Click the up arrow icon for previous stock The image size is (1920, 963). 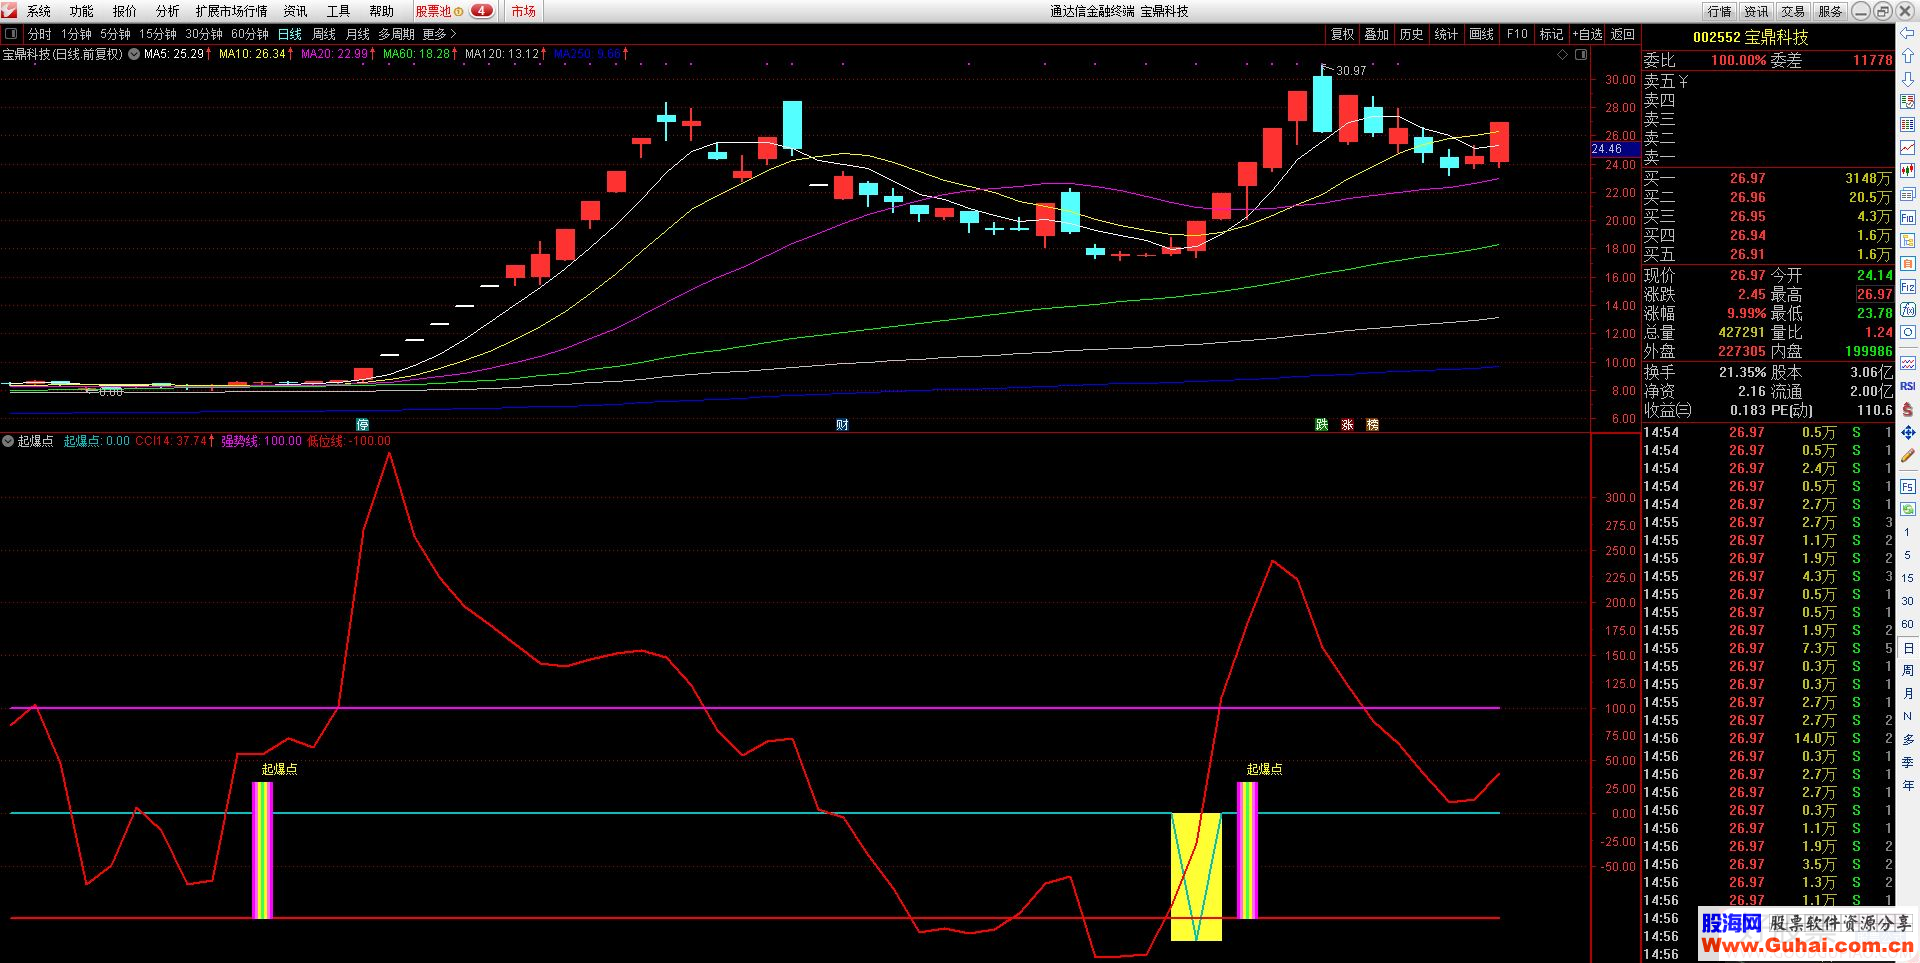pos(1908,56)
